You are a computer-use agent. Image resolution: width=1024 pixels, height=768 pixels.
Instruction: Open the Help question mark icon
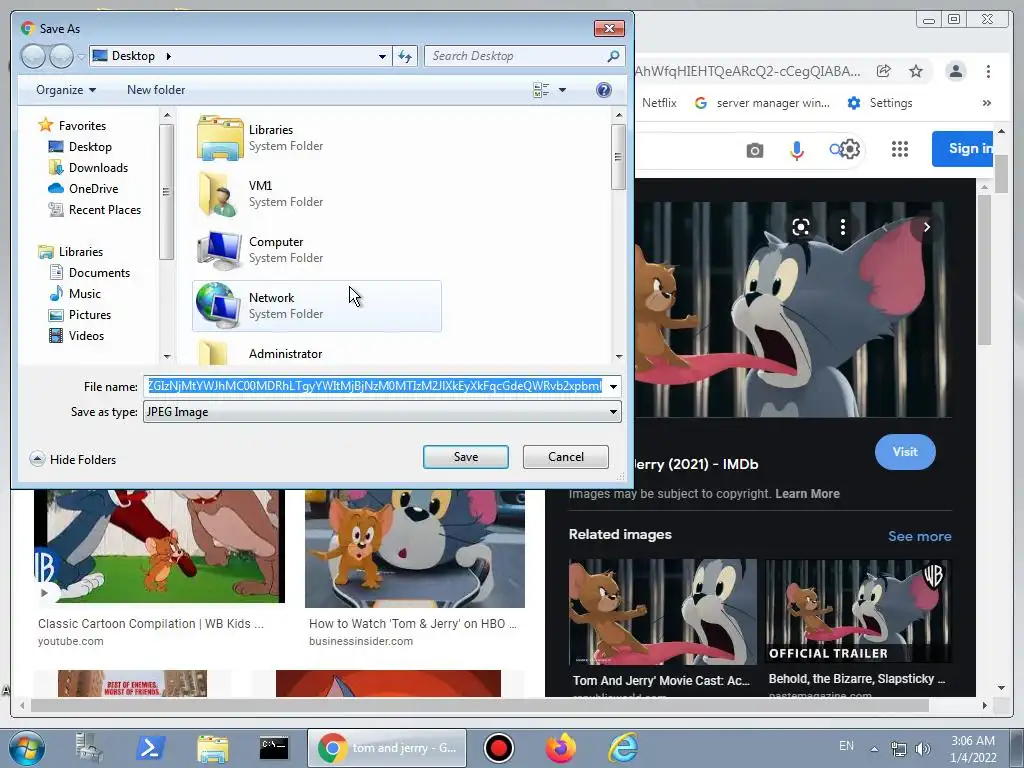click(x=603, y=90)
